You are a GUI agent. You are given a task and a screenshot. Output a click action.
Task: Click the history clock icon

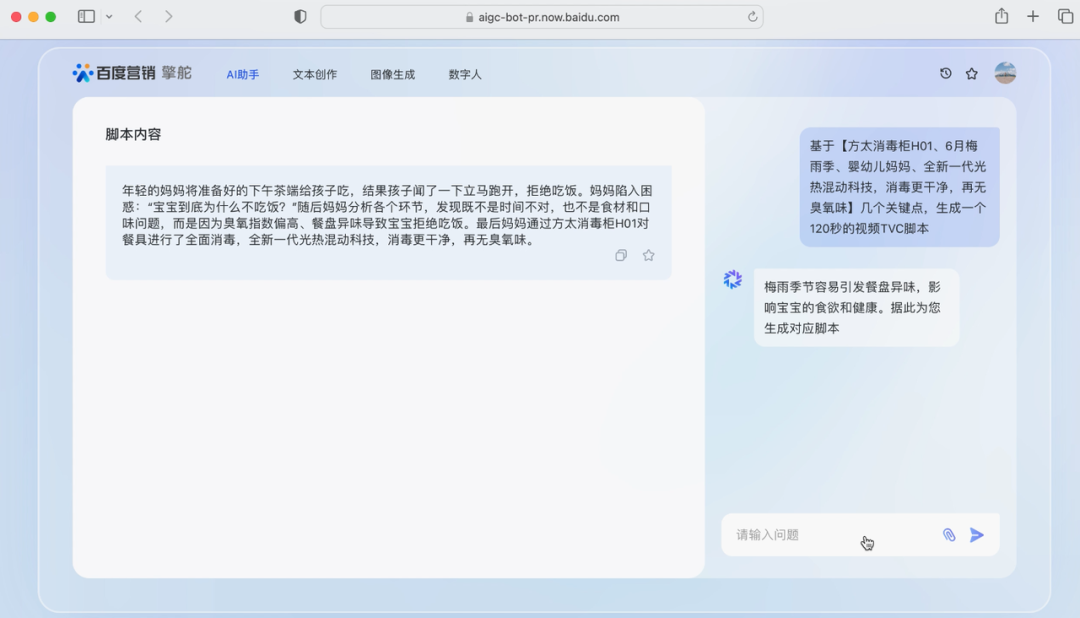tap(945, 74)
